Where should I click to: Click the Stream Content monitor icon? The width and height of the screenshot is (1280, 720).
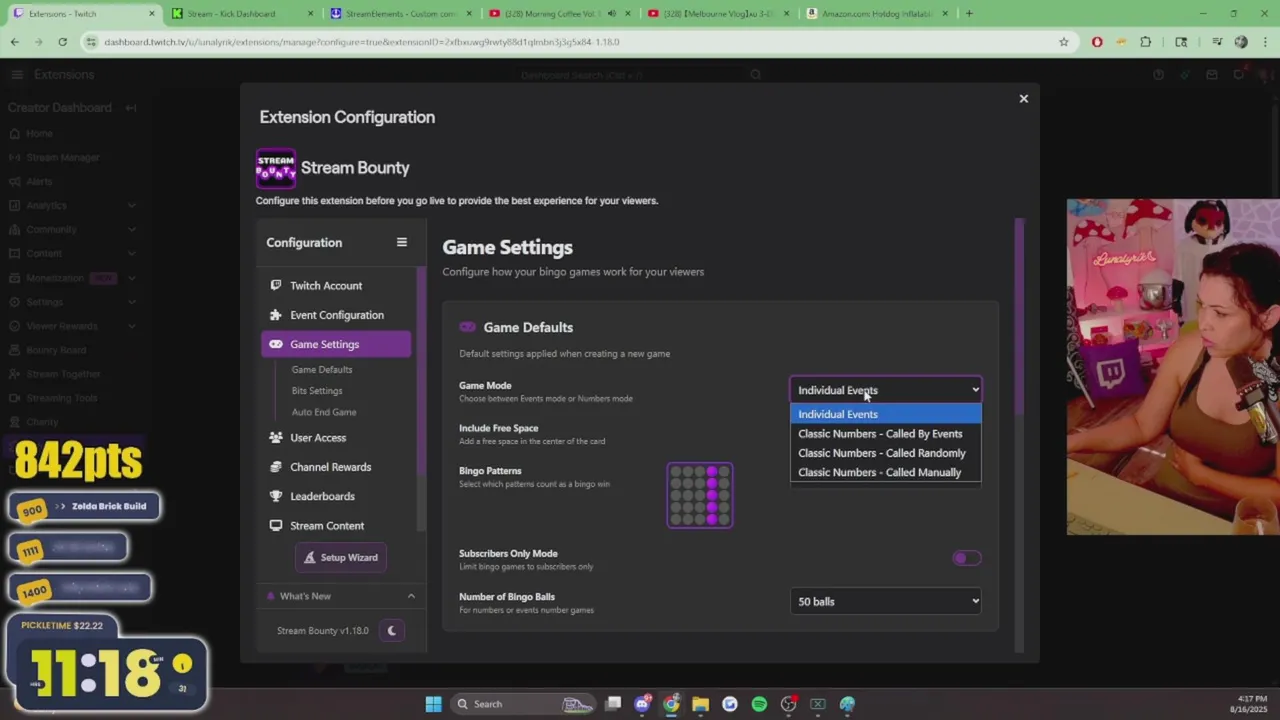tap(276, 526)
